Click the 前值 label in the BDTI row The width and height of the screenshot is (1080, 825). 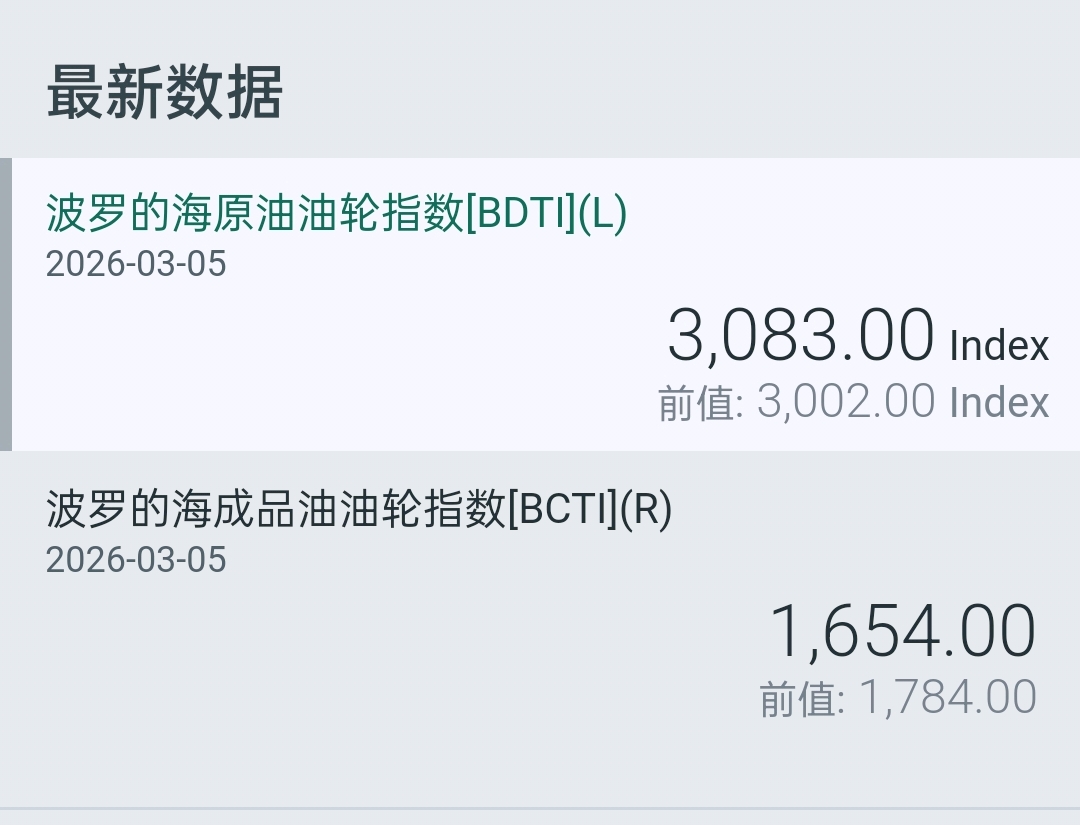point(698,403)
